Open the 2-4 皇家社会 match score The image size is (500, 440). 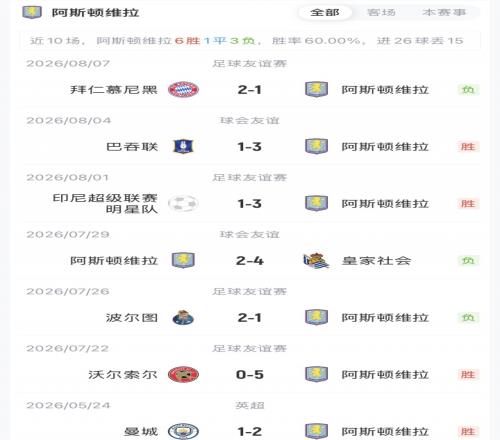pos(250,261)
